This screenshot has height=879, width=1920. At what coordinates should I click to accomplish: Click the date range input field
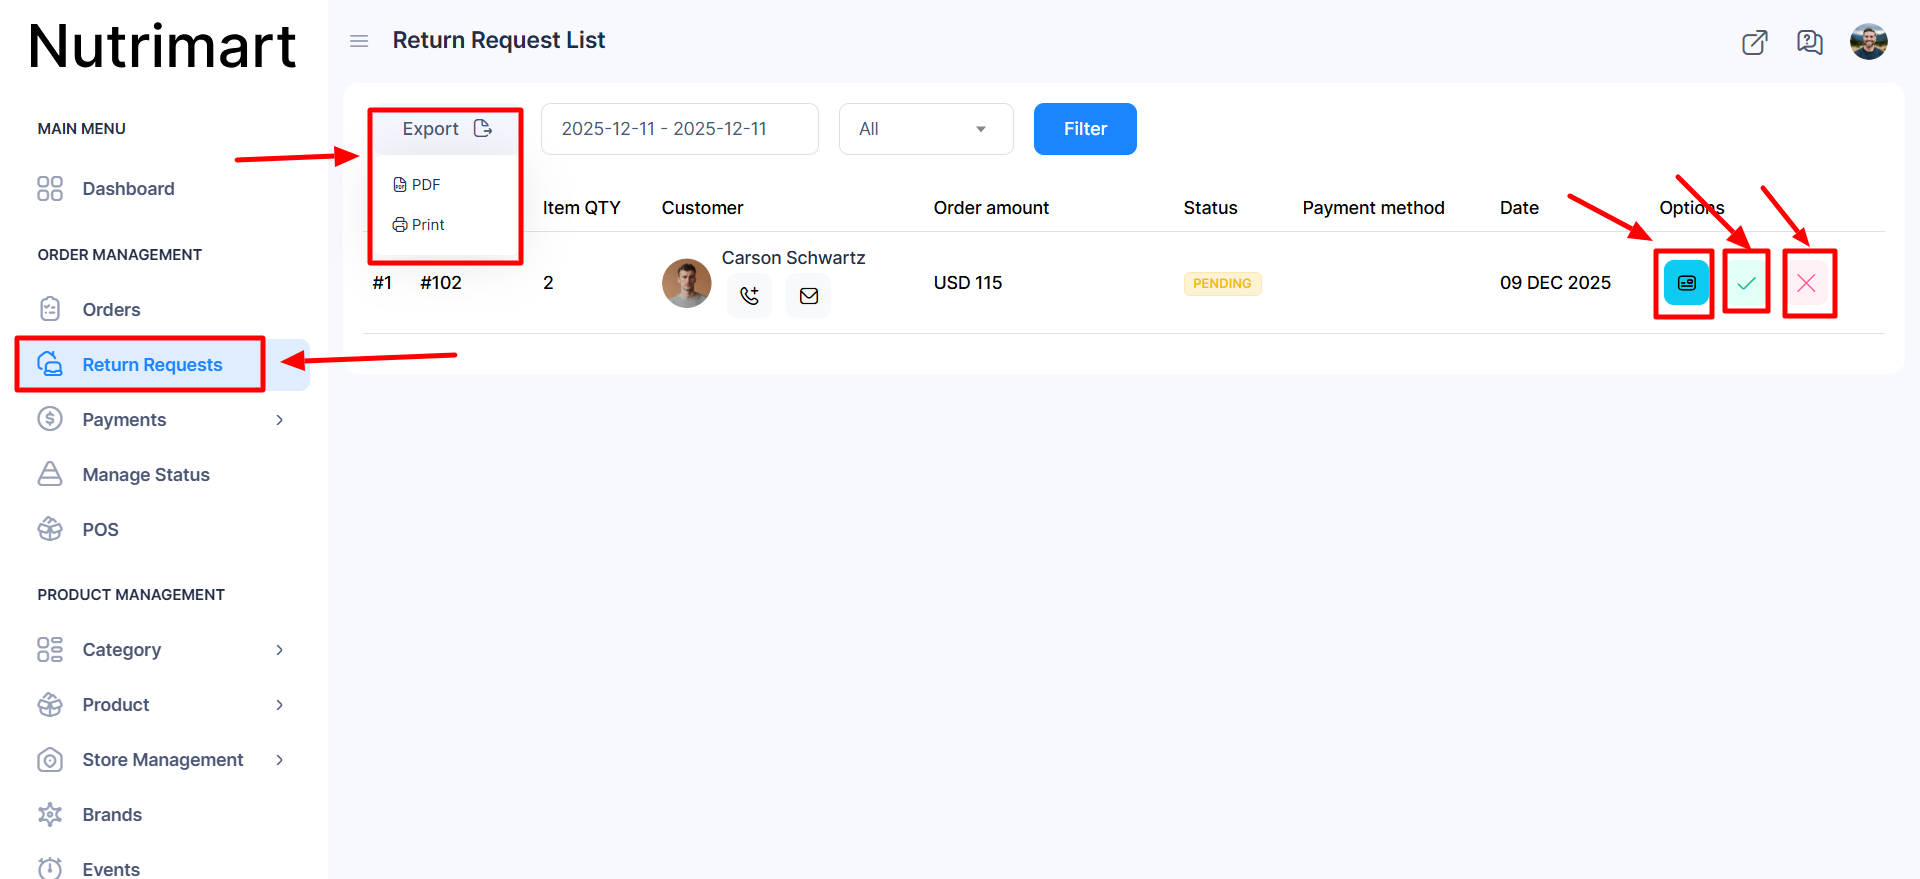pos(679,129)
